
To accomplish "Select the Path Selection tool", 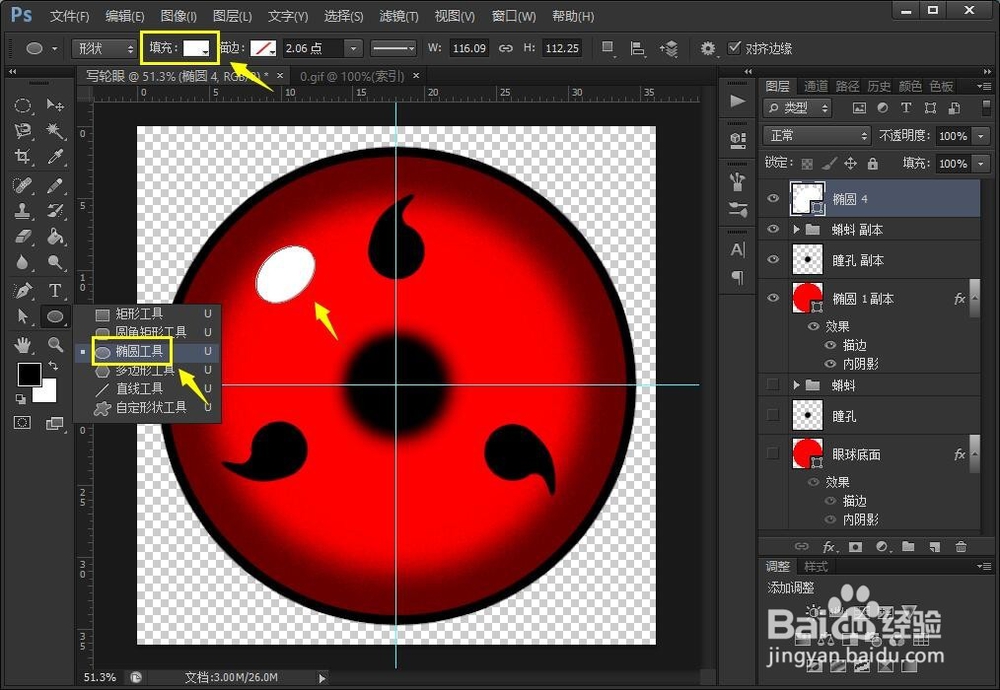I will point(23,316).
